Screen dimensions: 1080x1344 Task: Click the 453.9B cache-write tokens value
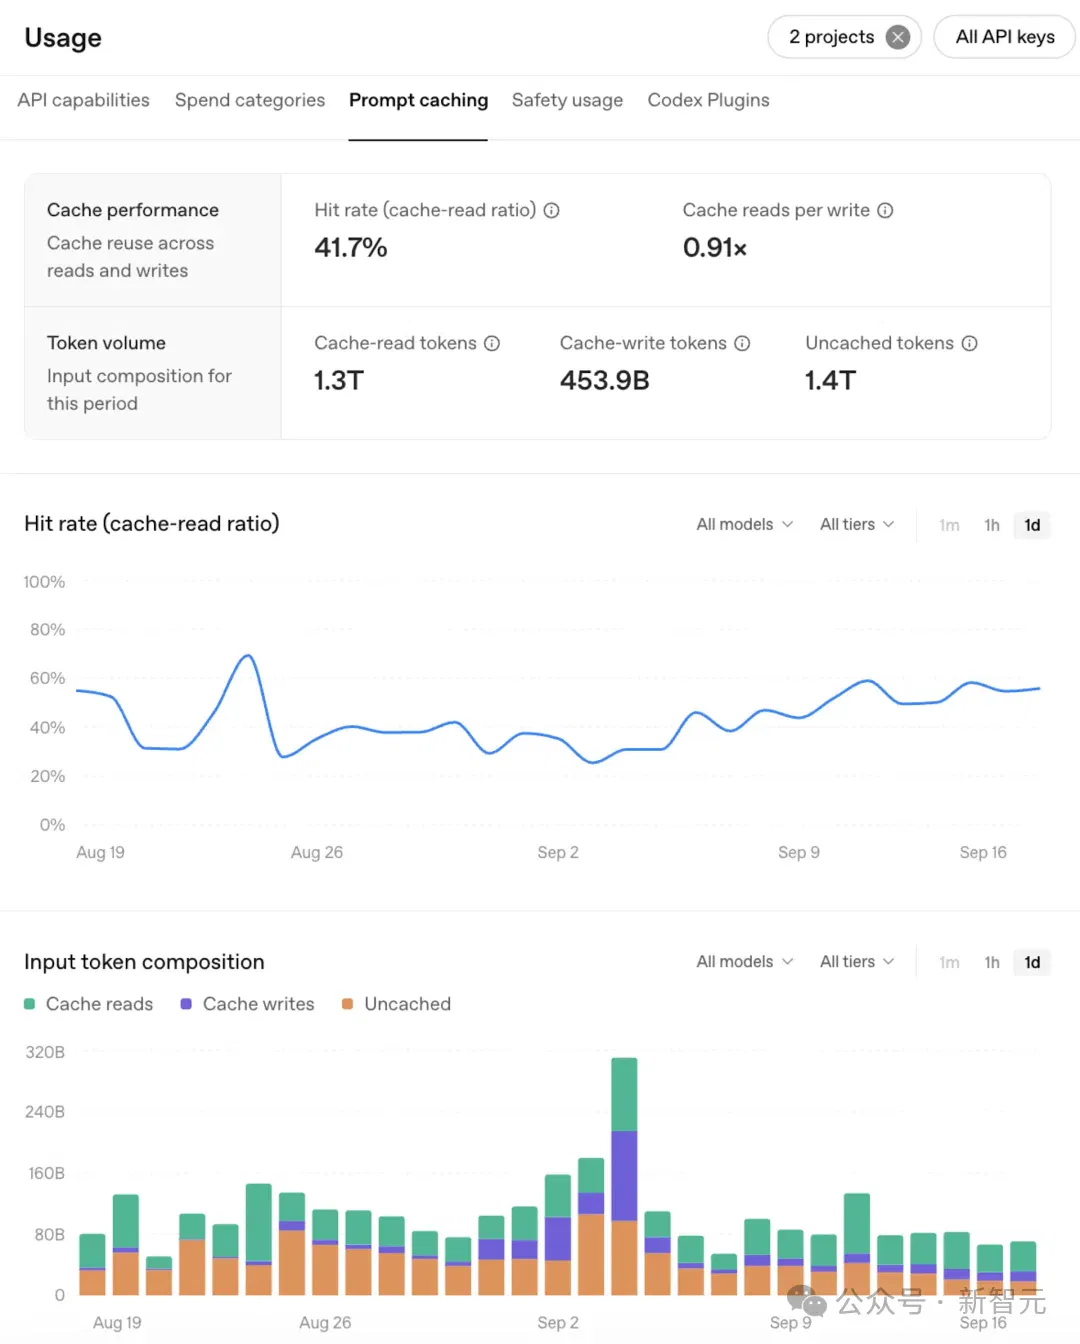point(605,380)
